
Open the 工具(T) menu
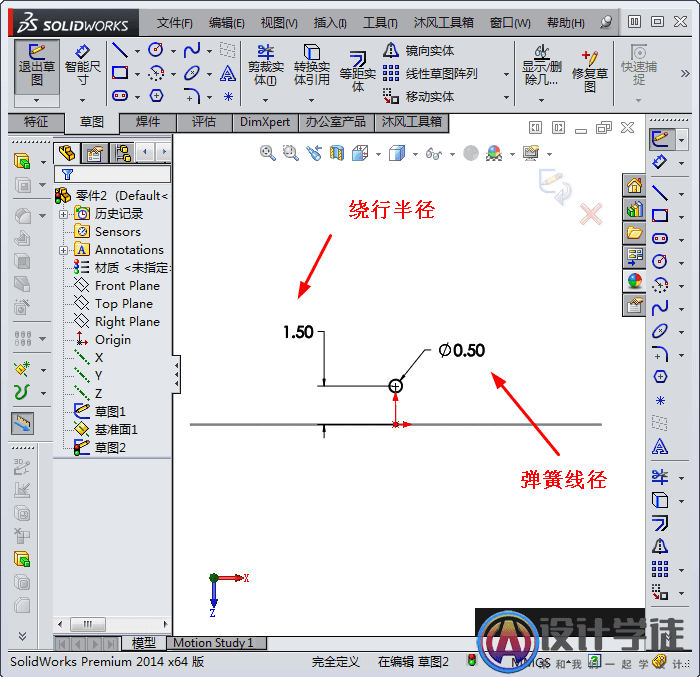click(x=380, y=22)
